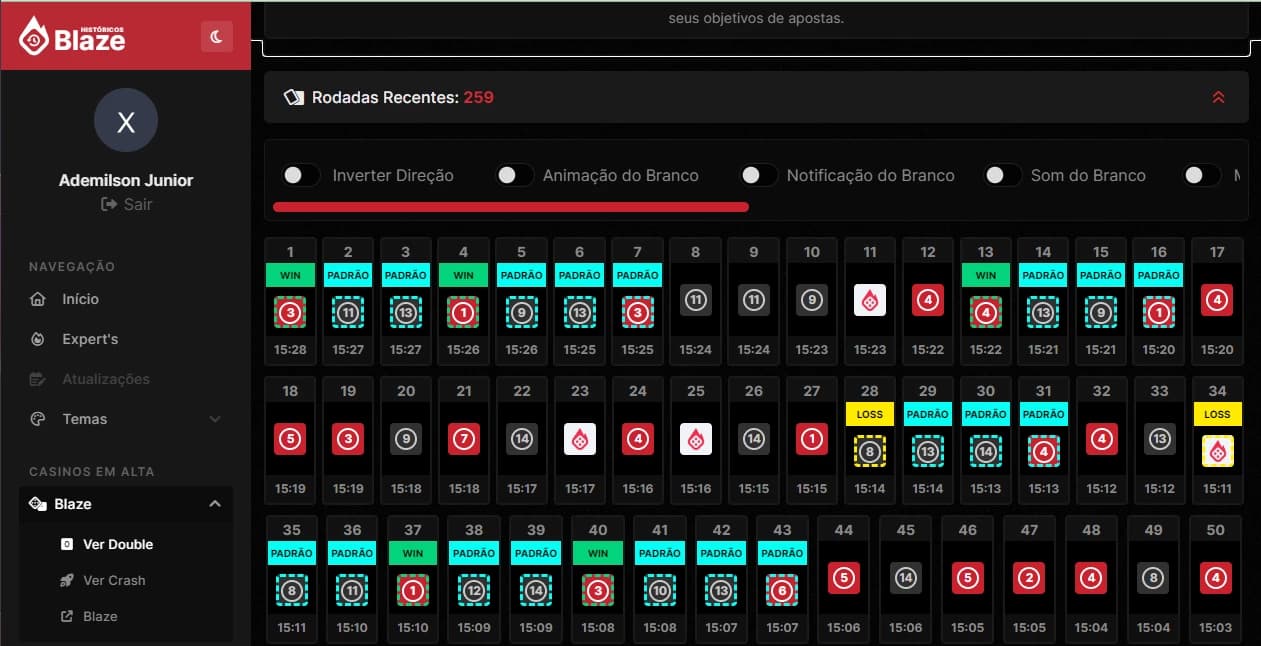
Task: Select round 43 PADRÃO red 6 tile
Action: (783, 589)
